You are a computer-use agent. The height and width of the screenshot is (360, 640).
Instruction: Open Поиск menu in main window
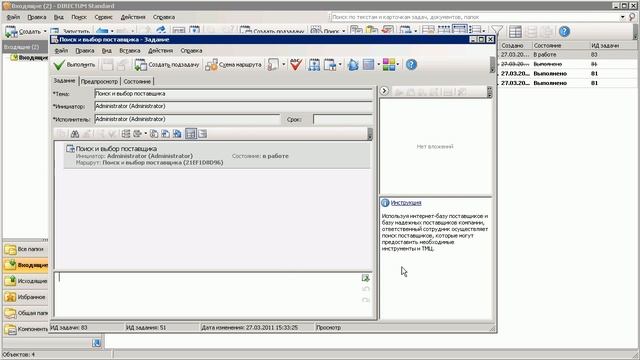click(x=79, y=17)
